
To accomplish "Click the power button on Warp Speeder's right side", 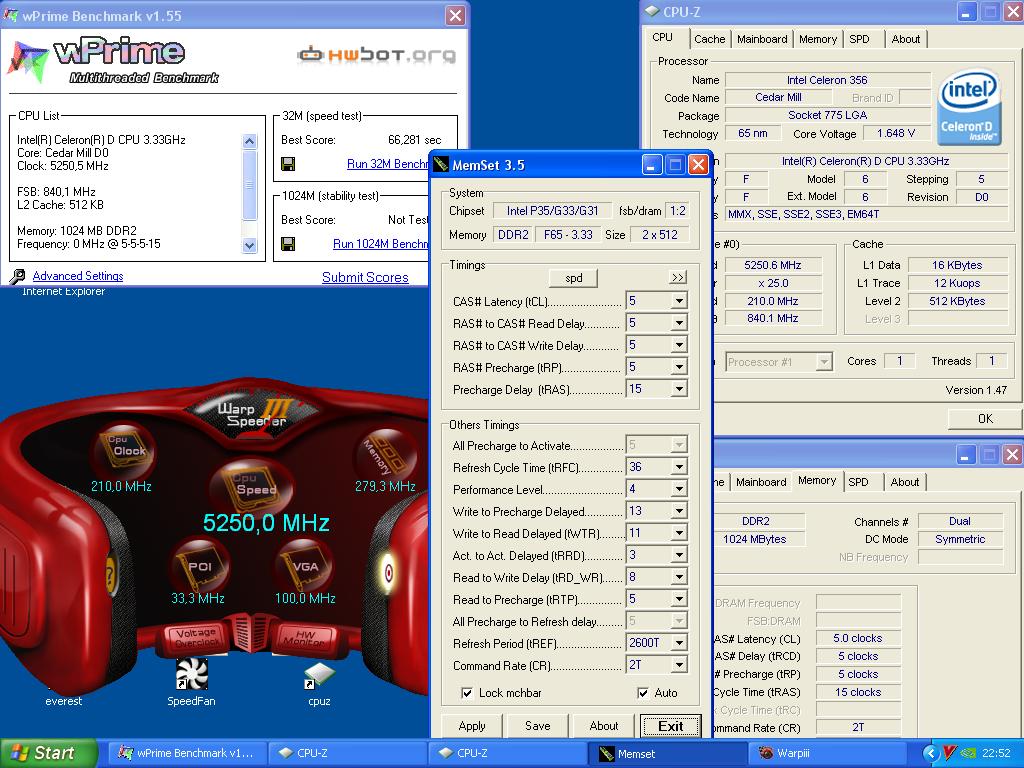I will [388, 572].
